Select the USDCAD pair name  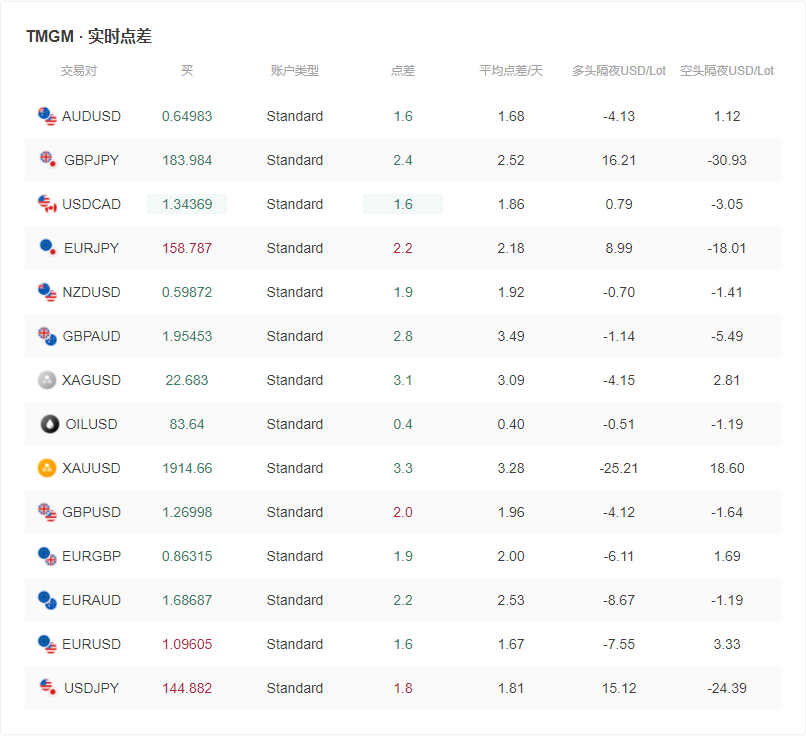pyautogui.click(x=91, y=204)
